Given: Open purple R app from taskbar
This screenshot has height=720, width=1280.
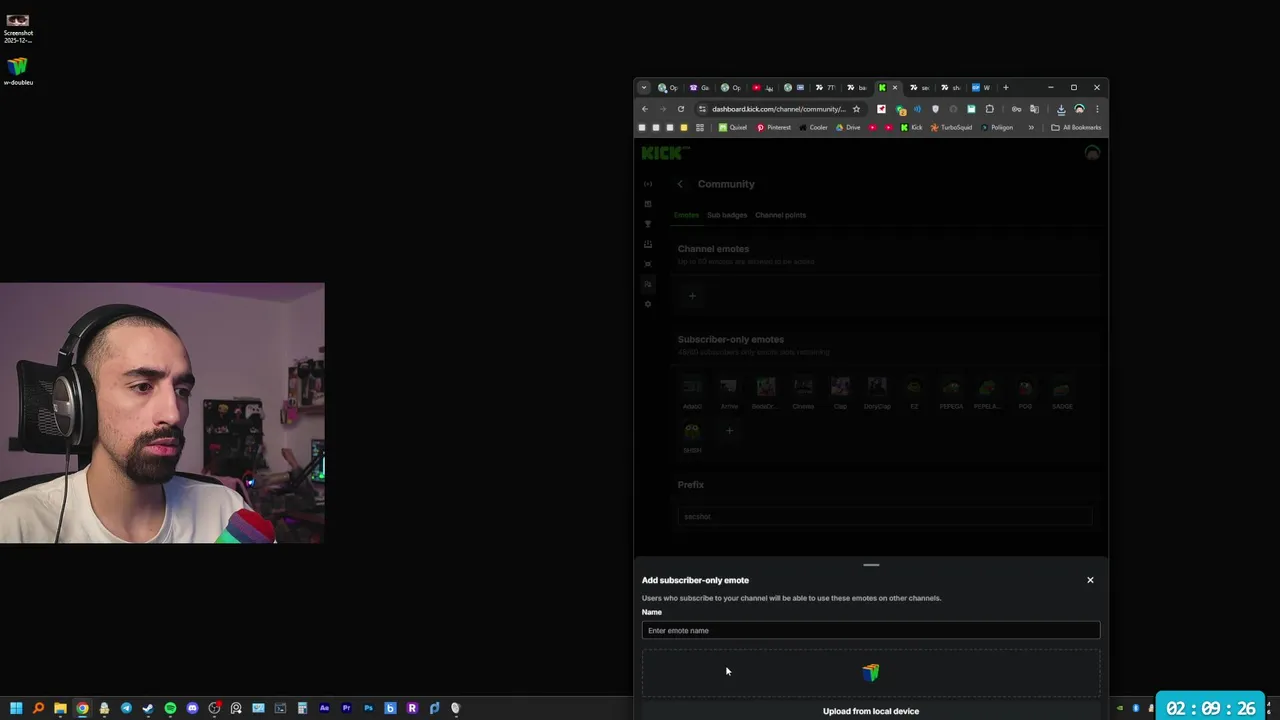Looking at the screenshot, I should [x=412, y=708].
